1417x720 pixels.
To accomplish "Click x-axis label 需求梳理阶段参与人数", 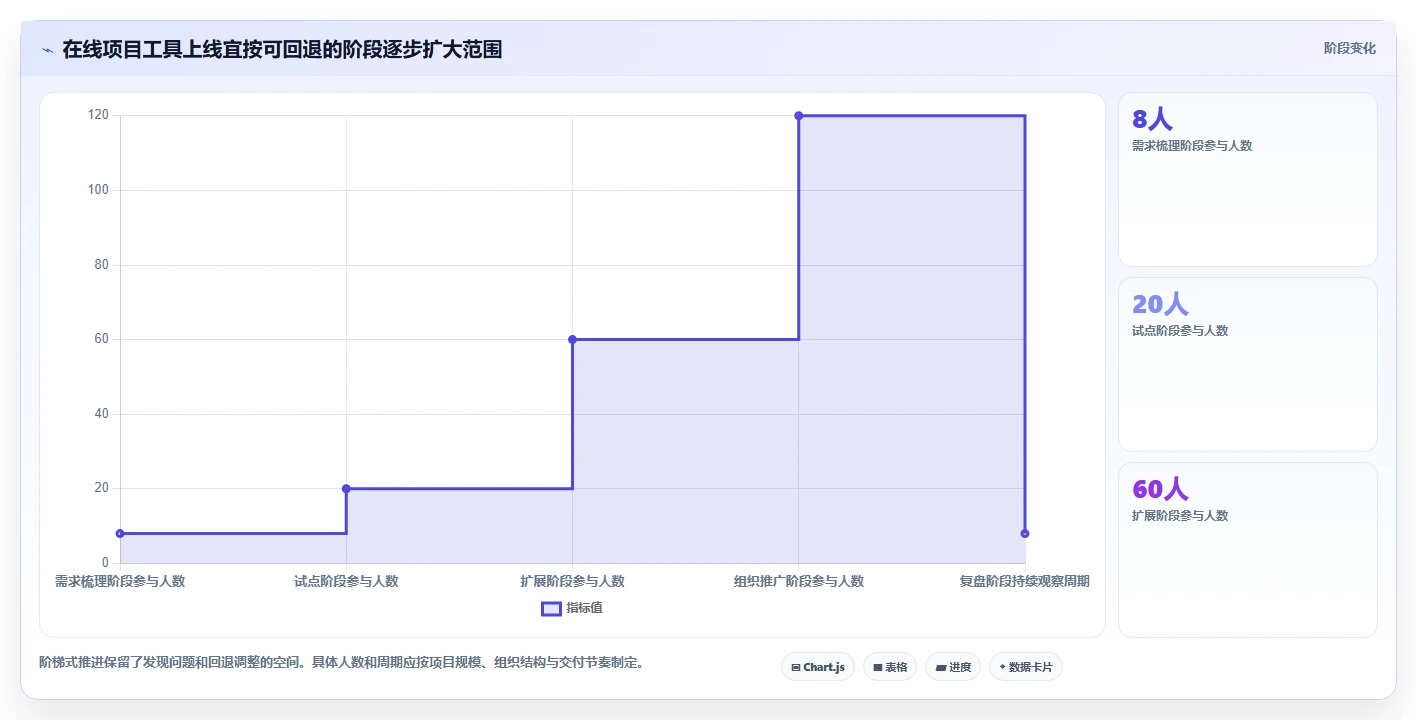I will [x=120, y=581].
